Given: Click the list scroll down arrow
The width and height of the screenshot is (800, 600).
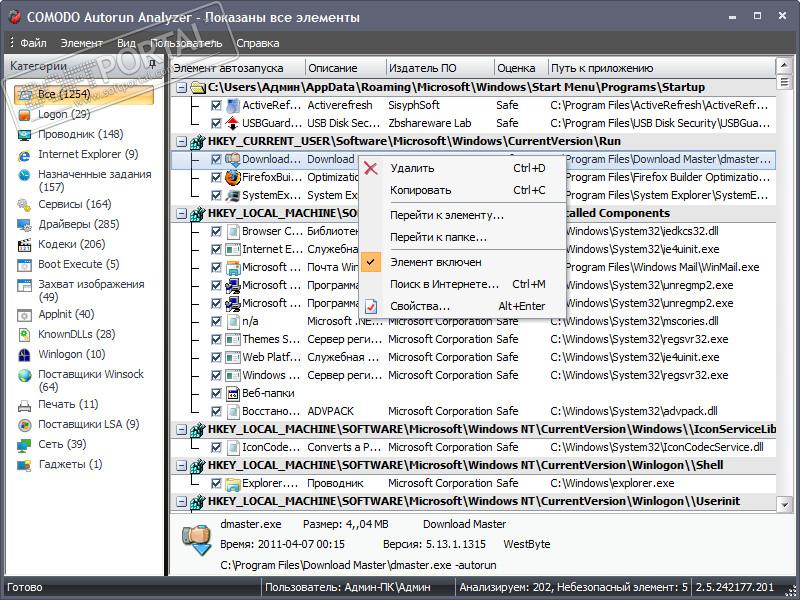Looking at the screenshot, I should tap(784, 504).
